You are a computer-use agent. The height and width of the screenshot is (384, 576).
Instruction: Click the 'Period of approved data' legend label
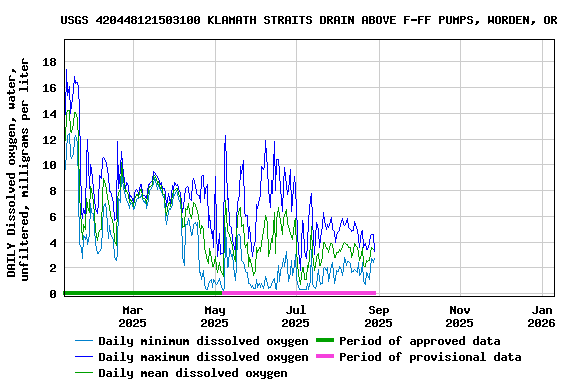pos(420,341)
